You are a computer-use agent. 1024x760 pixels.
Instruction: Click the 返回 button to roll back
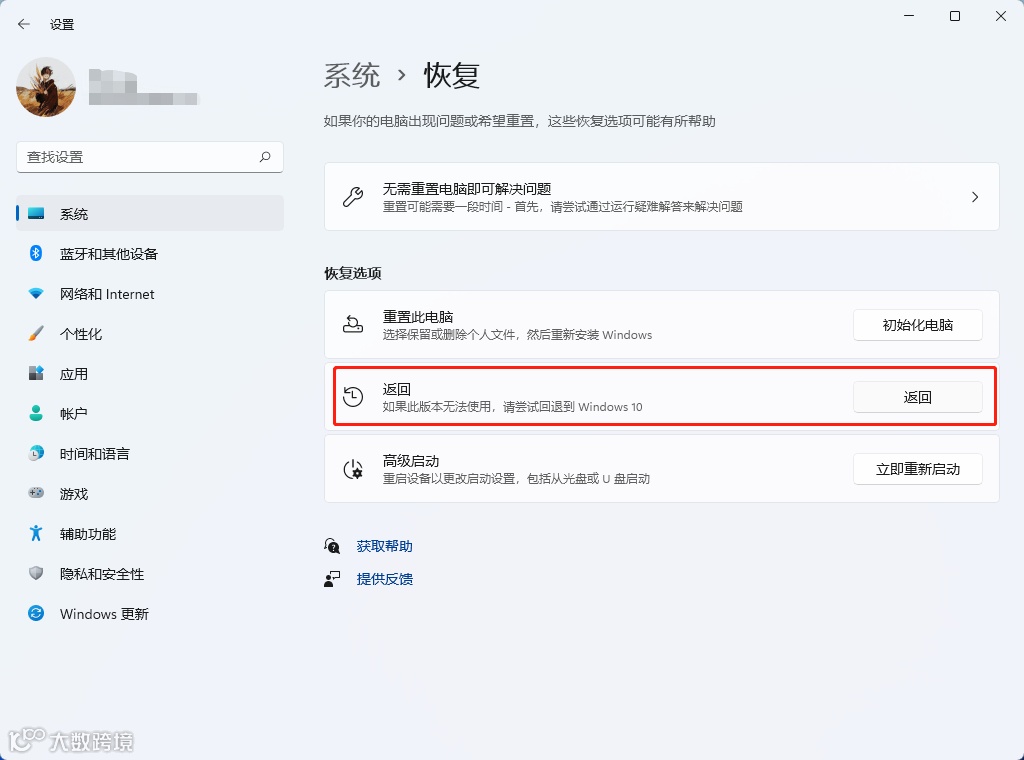[918, 397]
